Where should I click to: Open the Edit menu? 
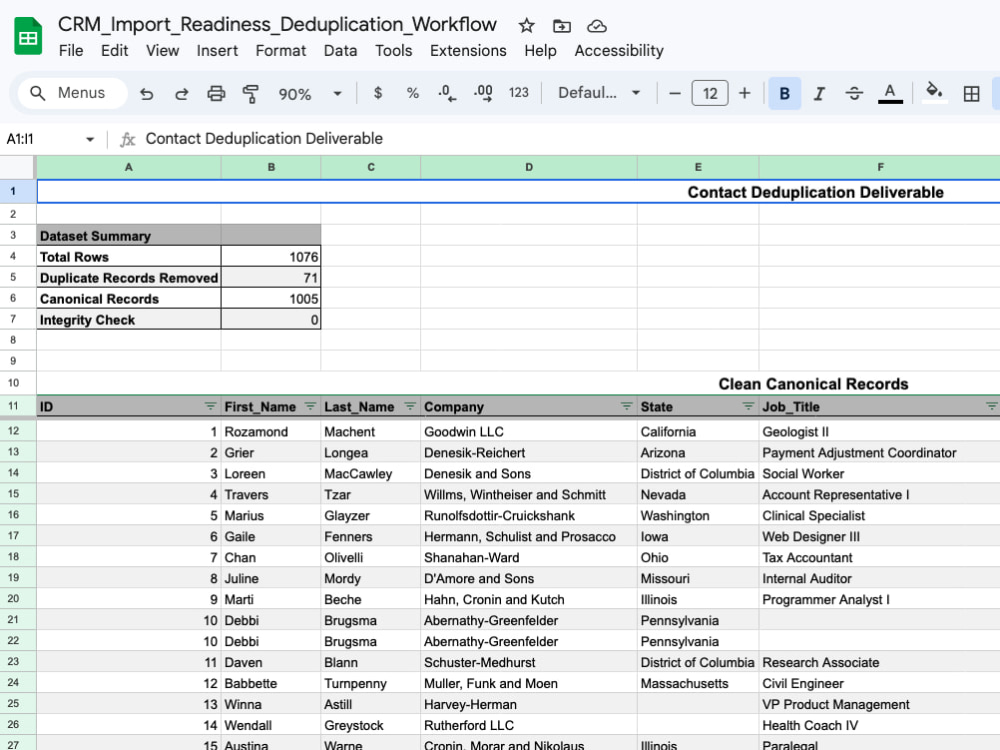[115, 50]
